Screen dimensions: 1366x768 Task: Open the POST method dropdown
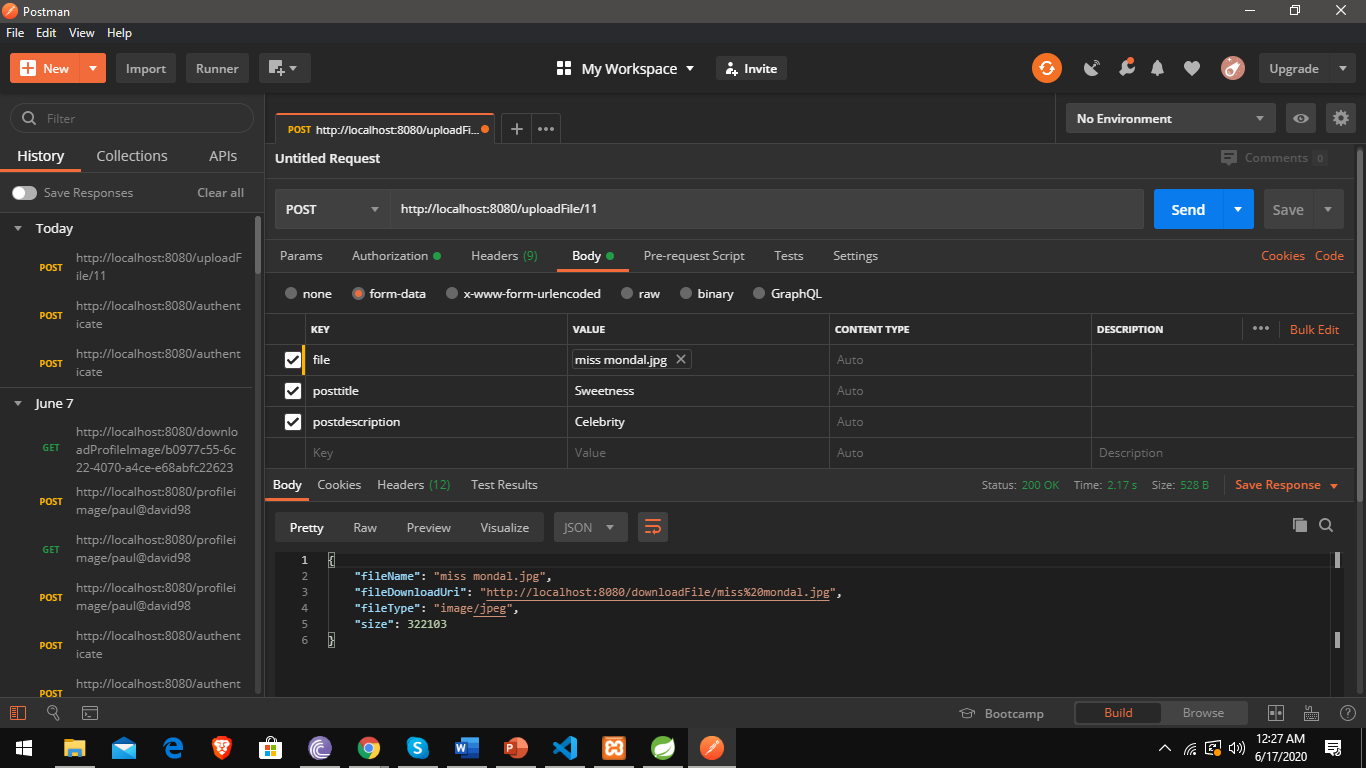(x=332, y=209)
